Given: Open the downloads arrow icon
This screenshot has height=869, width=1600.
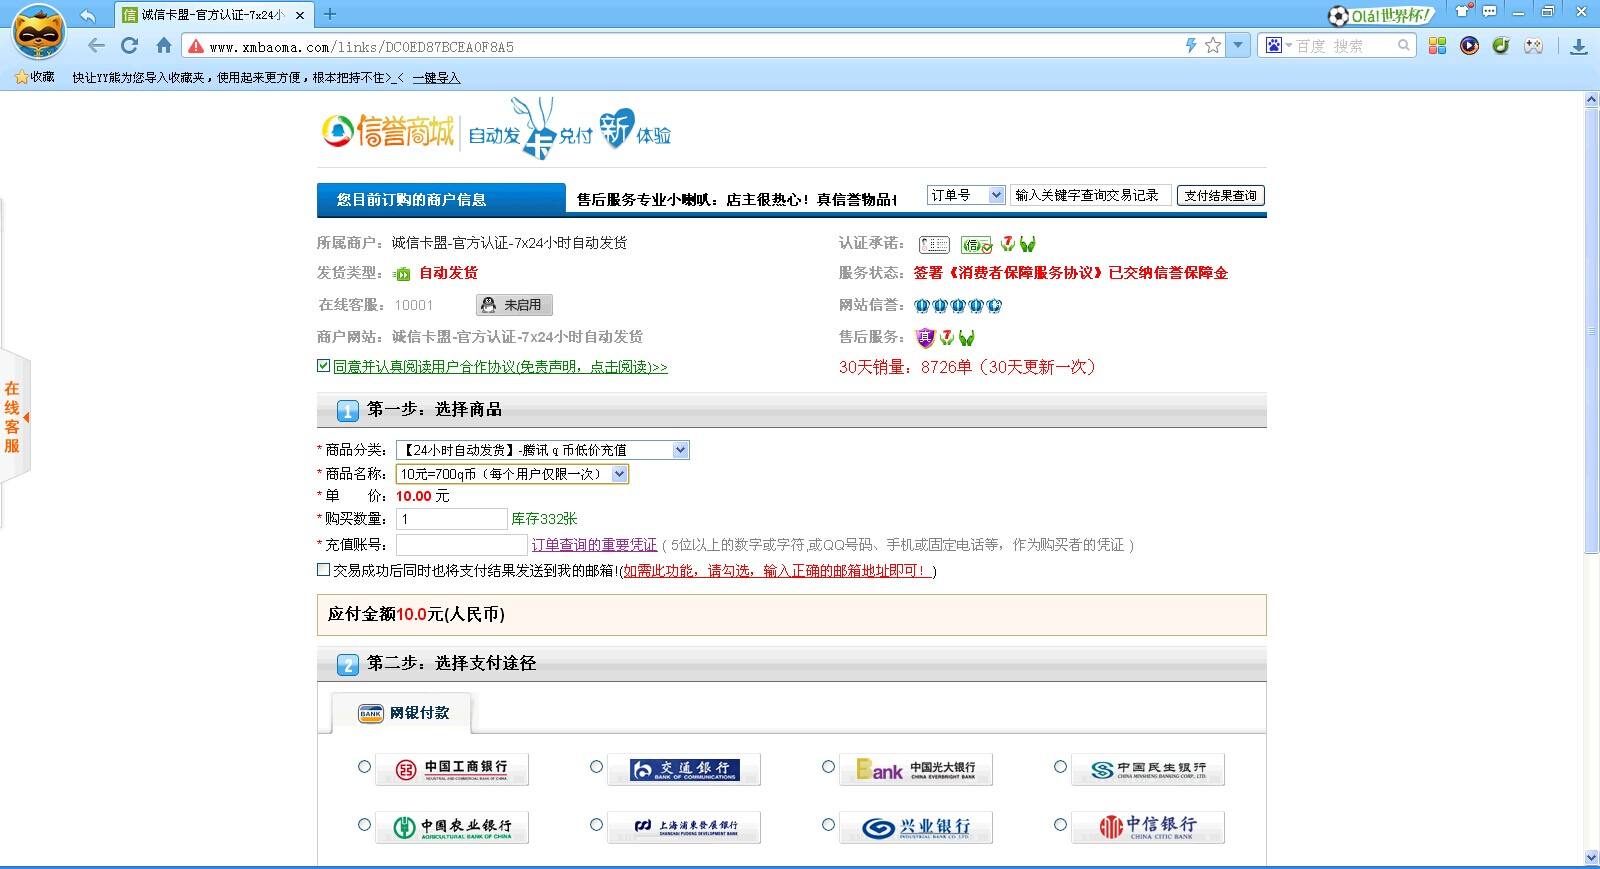Looking at the screenshot, I should [x=1579, y=46].
